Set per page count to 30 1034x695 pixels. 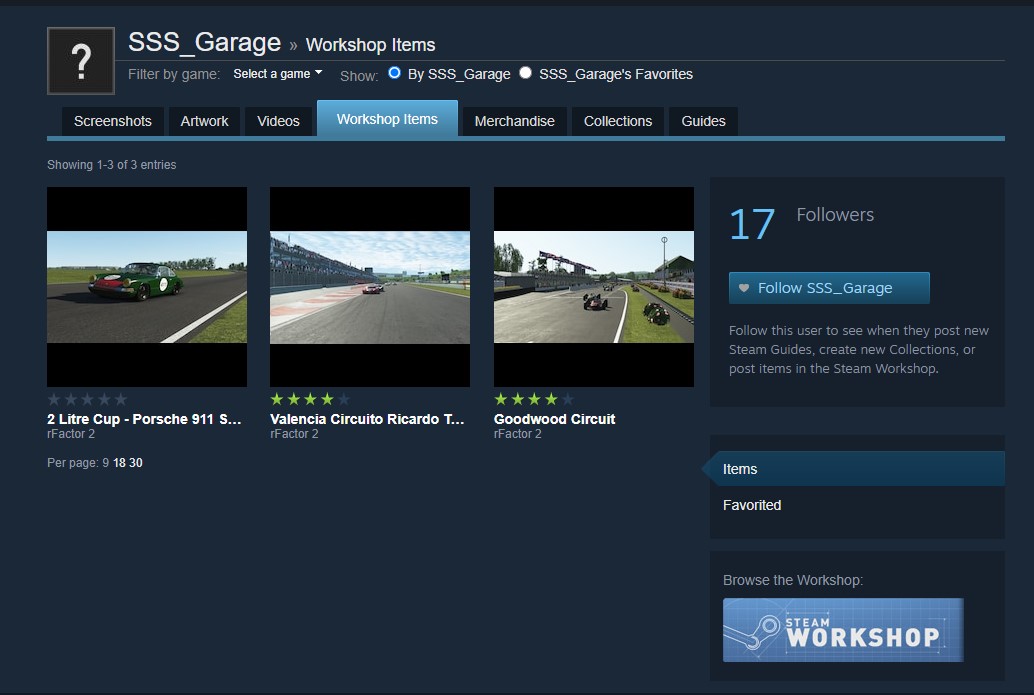pos(136,463)
